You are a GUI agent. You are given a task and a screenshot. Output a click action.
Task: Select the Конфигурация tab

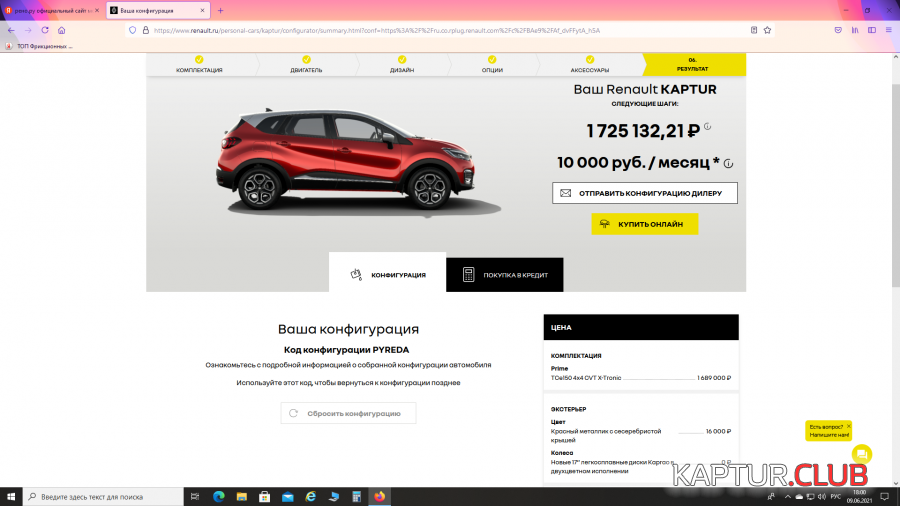pos(387,275)
